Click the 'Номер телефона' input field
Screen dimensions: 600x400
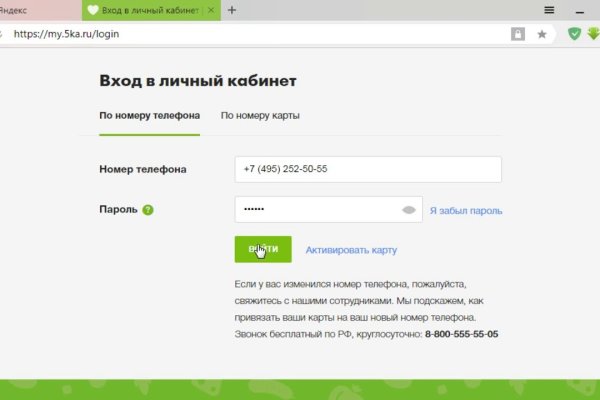(367, 169)
